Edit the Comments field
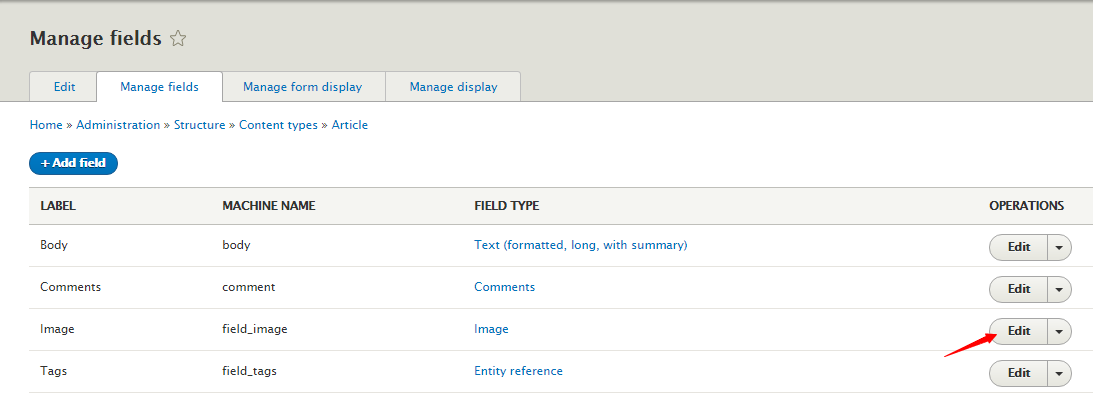This screenshot has width=1093, height=402. click(1018, 288)
